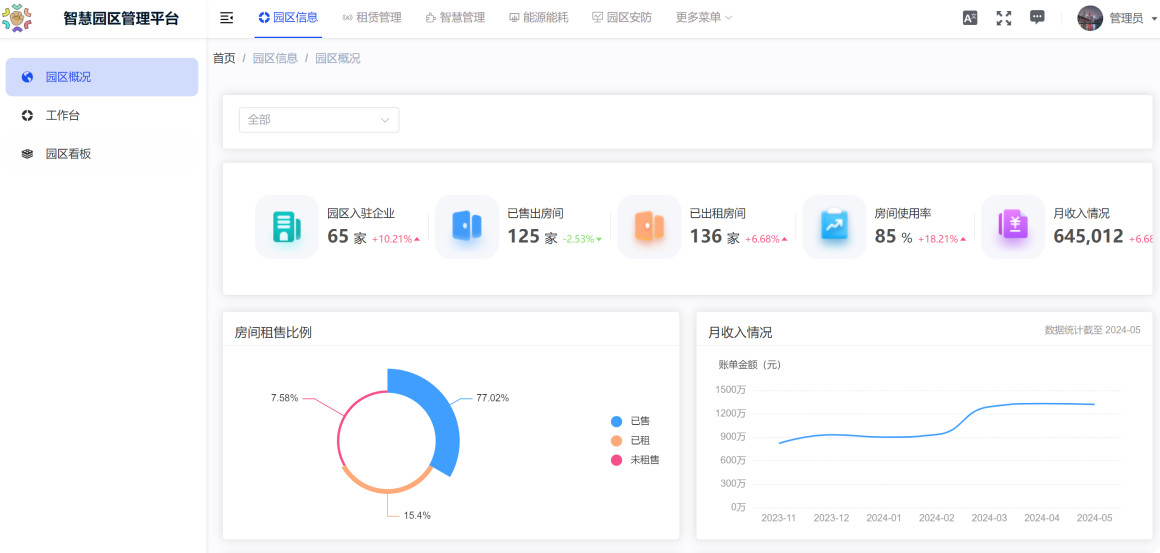
Task: Click the 智慧管理 tab icon
Action: 431,18
